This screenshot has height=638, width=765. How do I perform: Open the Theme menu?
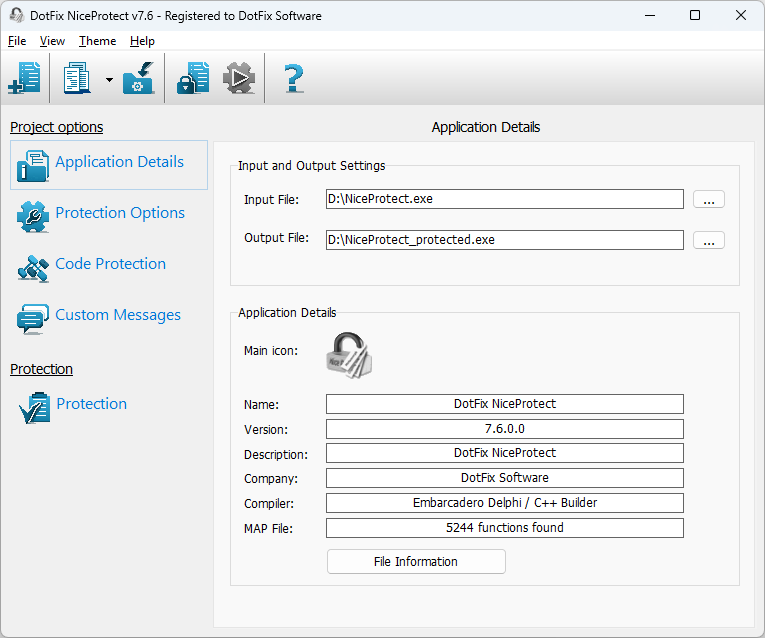[x=98, y=41]
